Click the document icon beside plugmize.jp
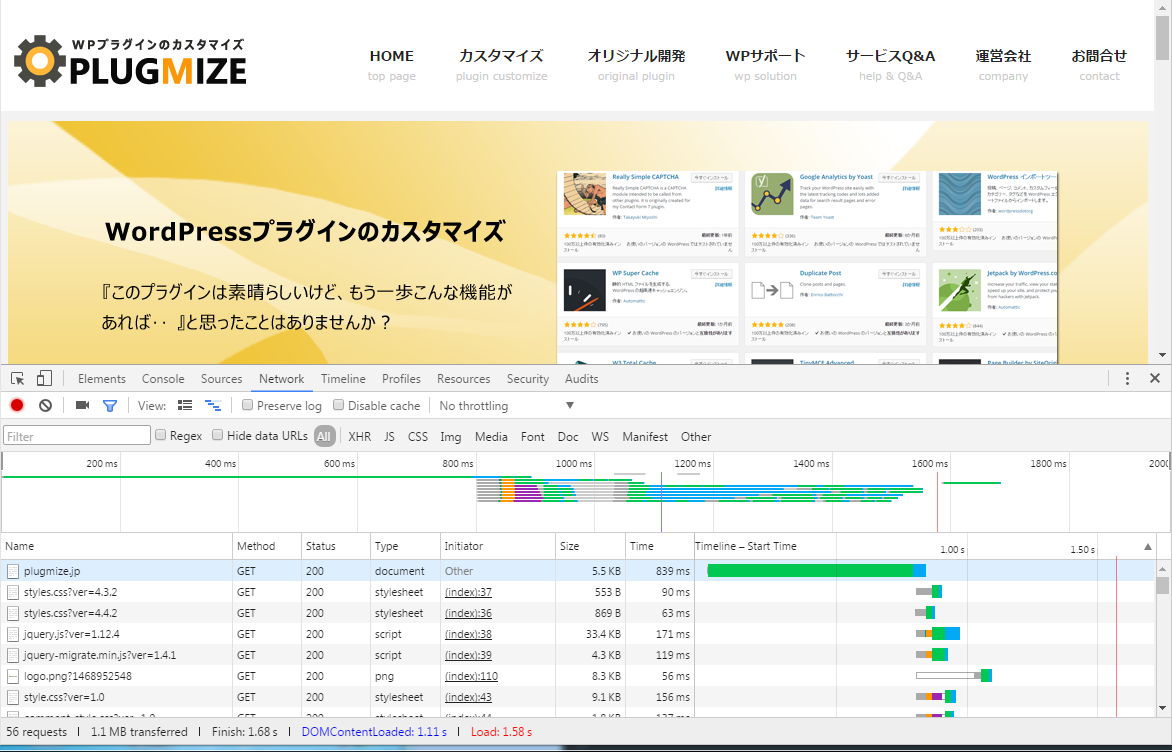The height and width of the screenshot is (752, 1172). click(13, 571)
